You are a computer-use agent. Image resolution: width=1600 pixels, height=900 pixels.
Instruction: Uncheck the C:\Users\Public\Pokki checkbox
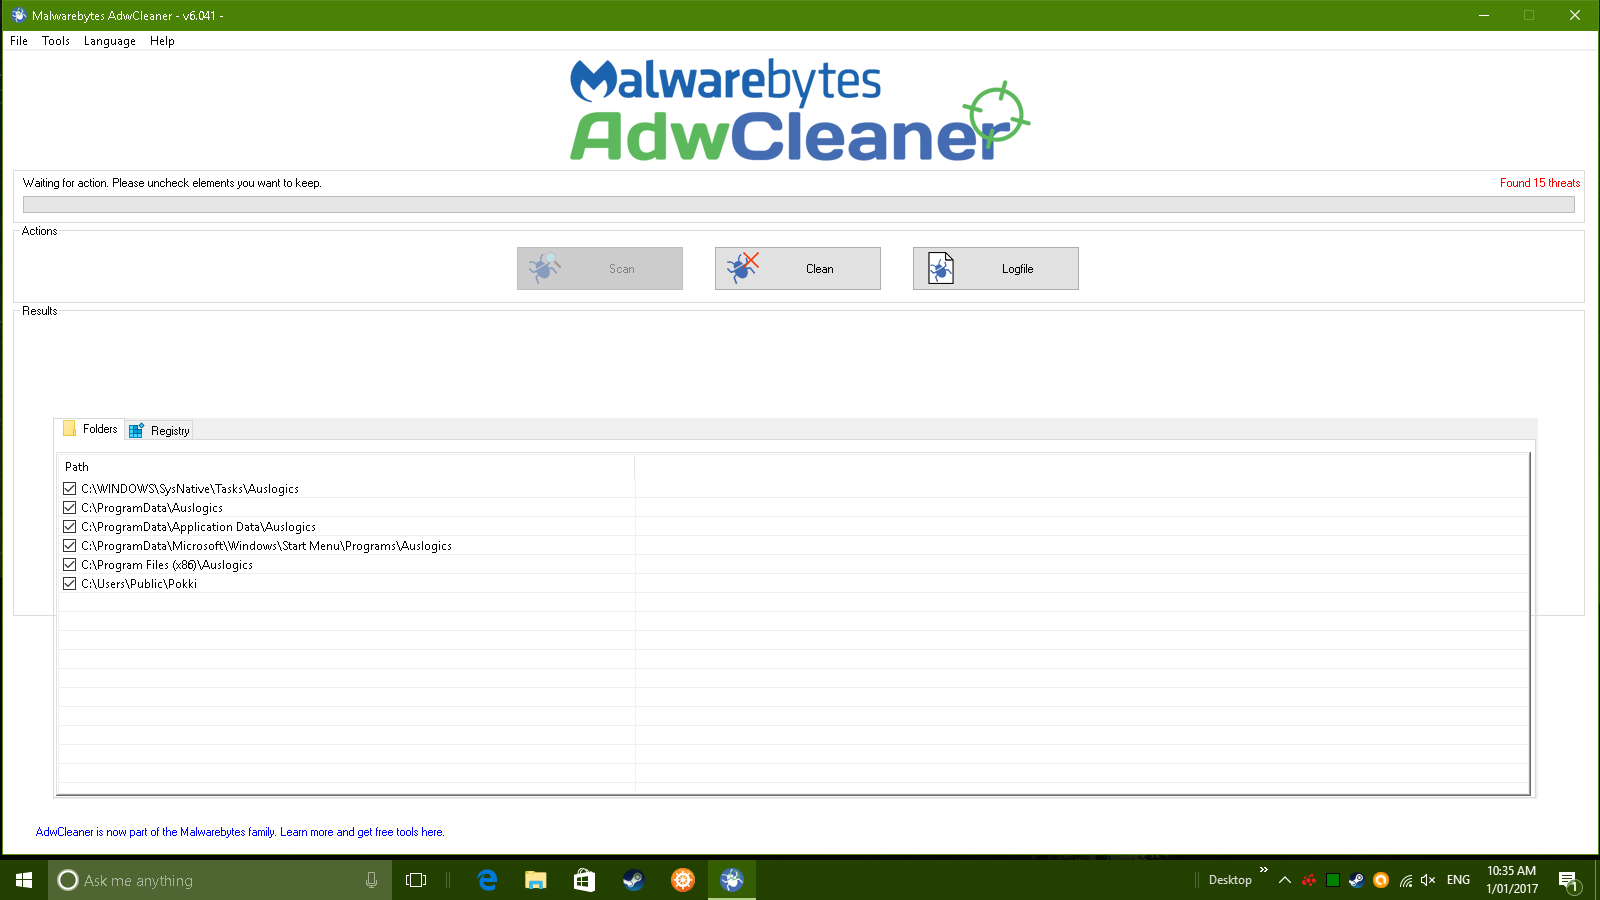pyautogui.click(x=70, y=584)
